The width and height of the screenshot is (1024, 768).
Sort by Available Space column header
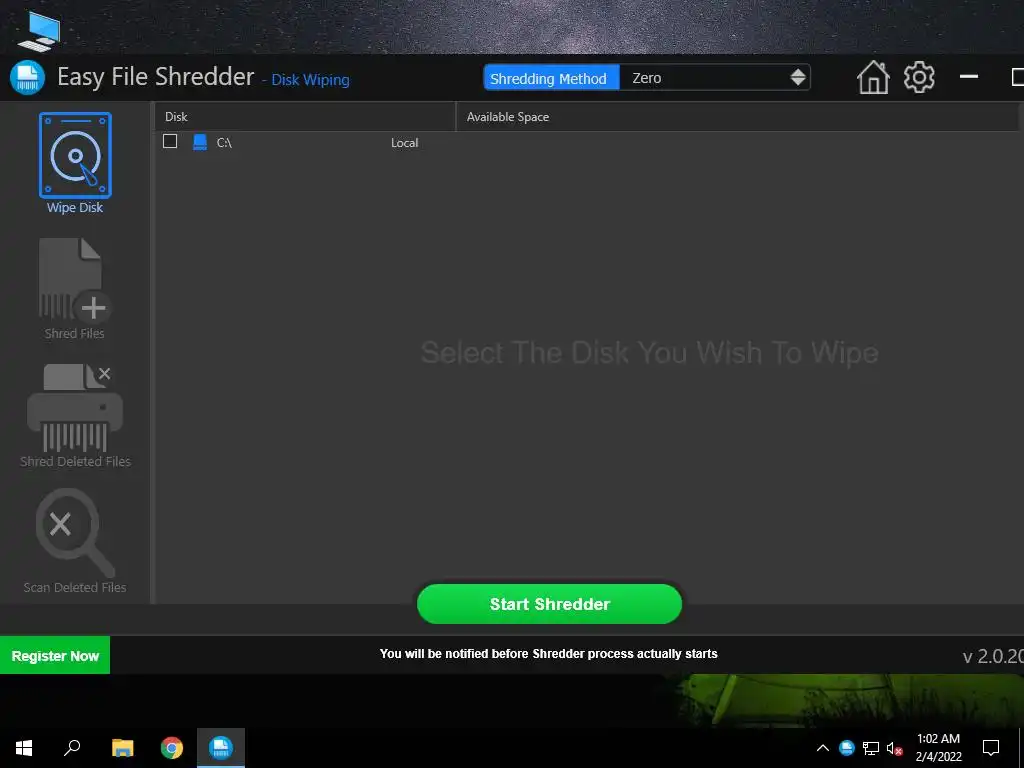736,116
